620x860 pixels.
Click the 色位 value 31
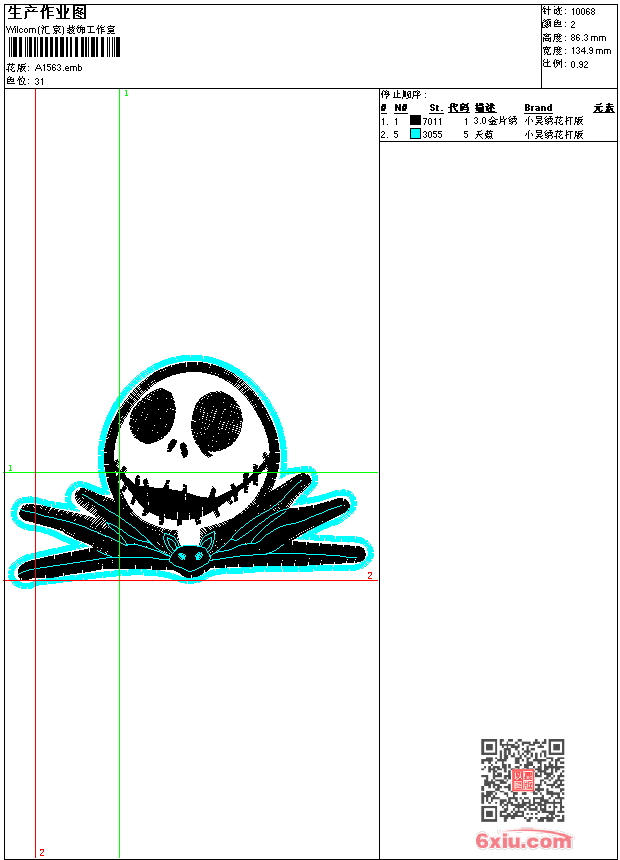[x=39, y=81]
